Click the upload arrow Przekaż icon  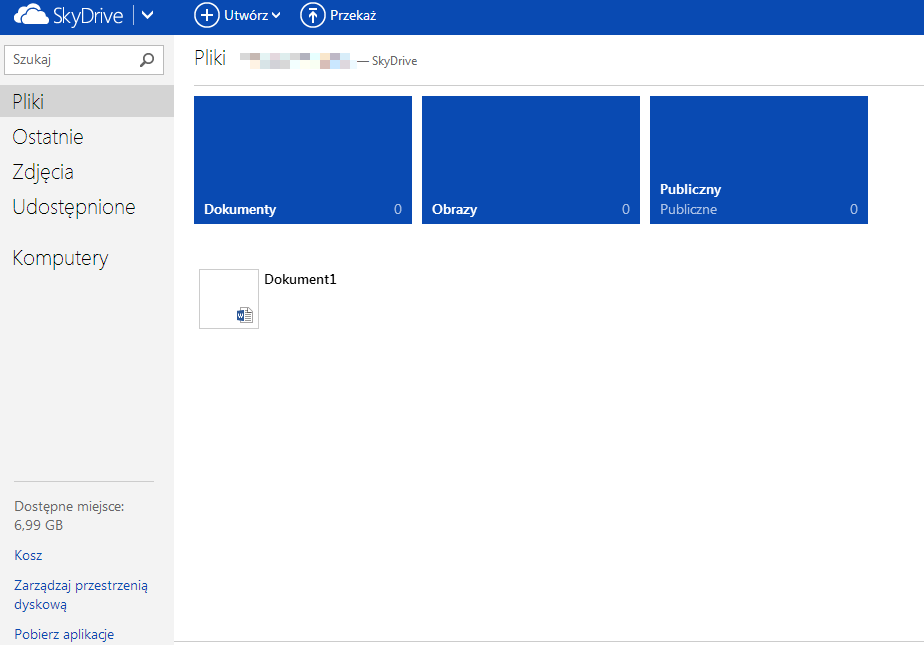pos(313,15)
